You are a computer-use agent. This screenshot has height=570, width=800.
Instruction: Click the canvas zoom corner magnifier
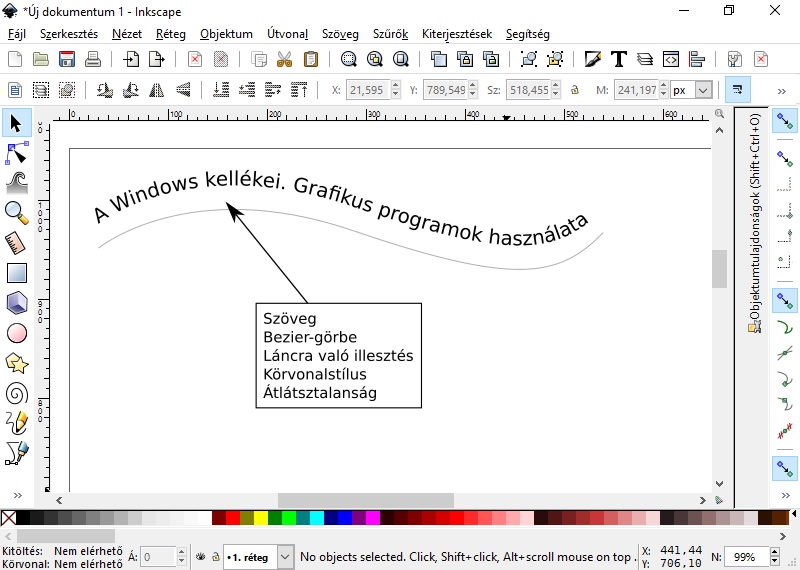coord(719,113)
